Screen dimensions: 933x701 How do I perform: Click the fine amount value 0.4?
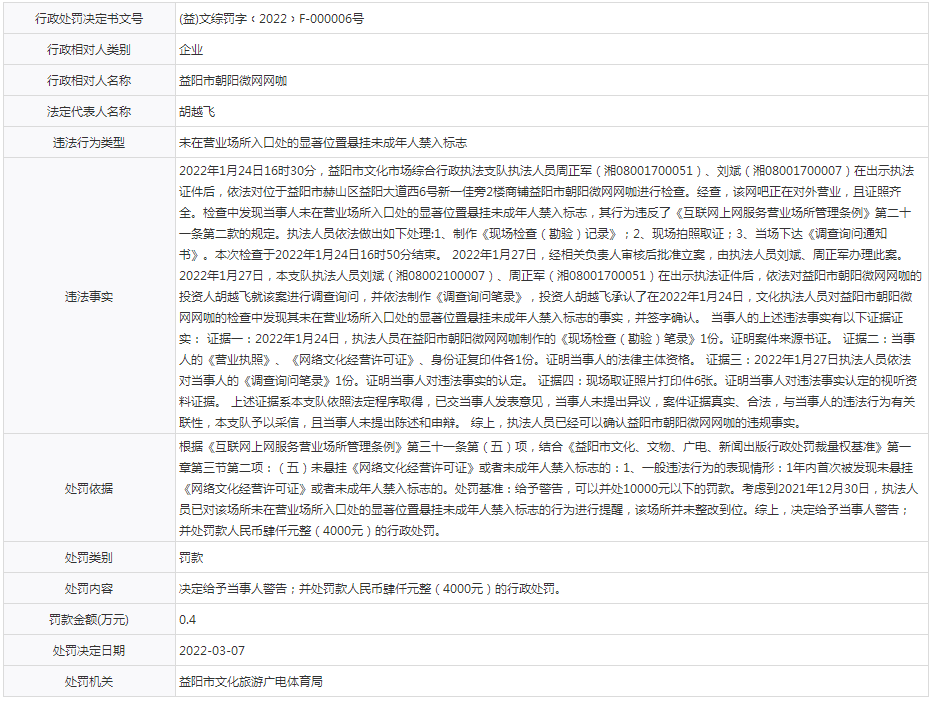pos(188,620)
